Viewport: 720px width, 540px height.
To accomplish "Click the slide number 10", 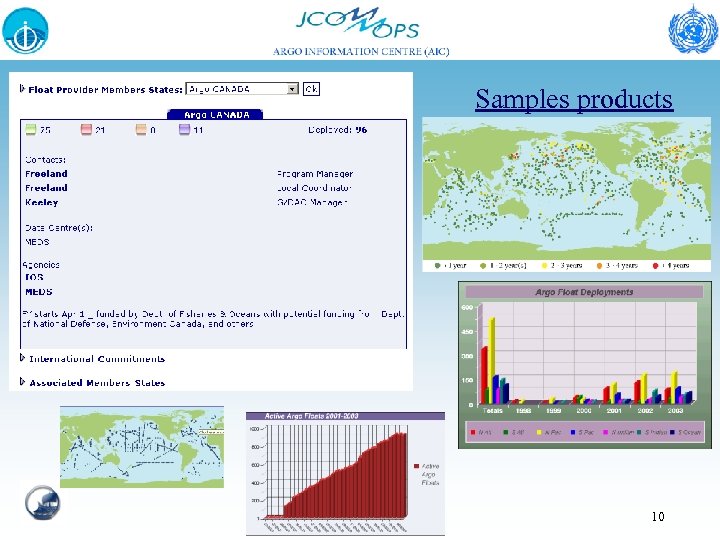I will [x=658, y=516].
